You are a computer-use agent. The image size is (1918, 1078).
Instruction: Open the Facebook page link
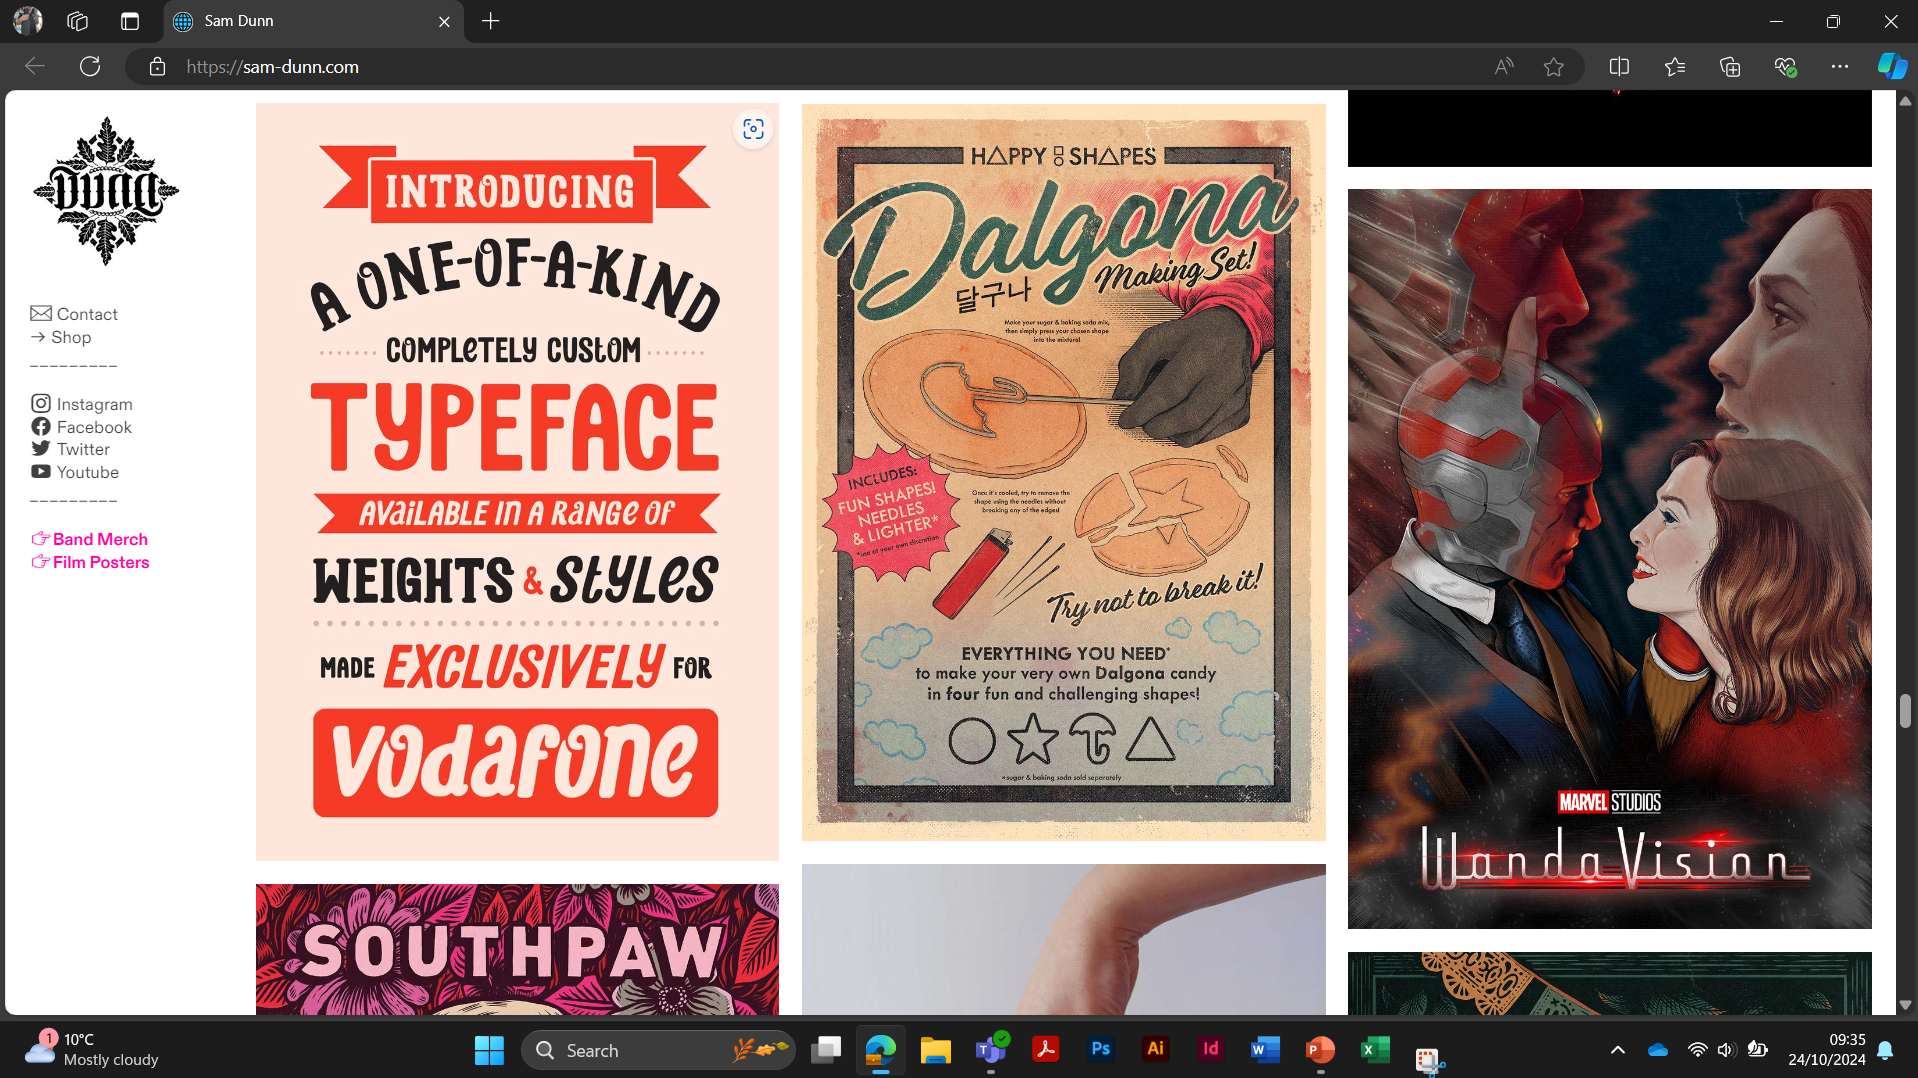click(x=81, y=427)
